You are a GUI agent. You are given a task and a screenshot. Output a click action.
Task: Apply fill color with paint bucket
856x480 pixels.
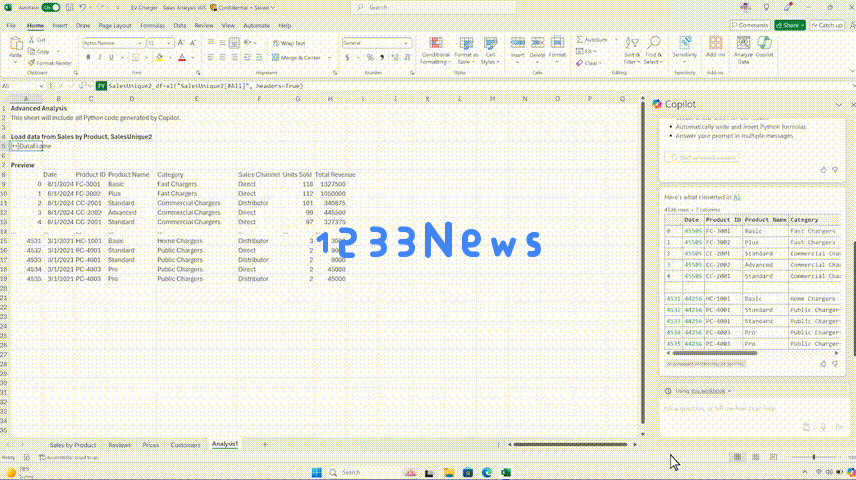pyautogui.click(x=159, y=57)
